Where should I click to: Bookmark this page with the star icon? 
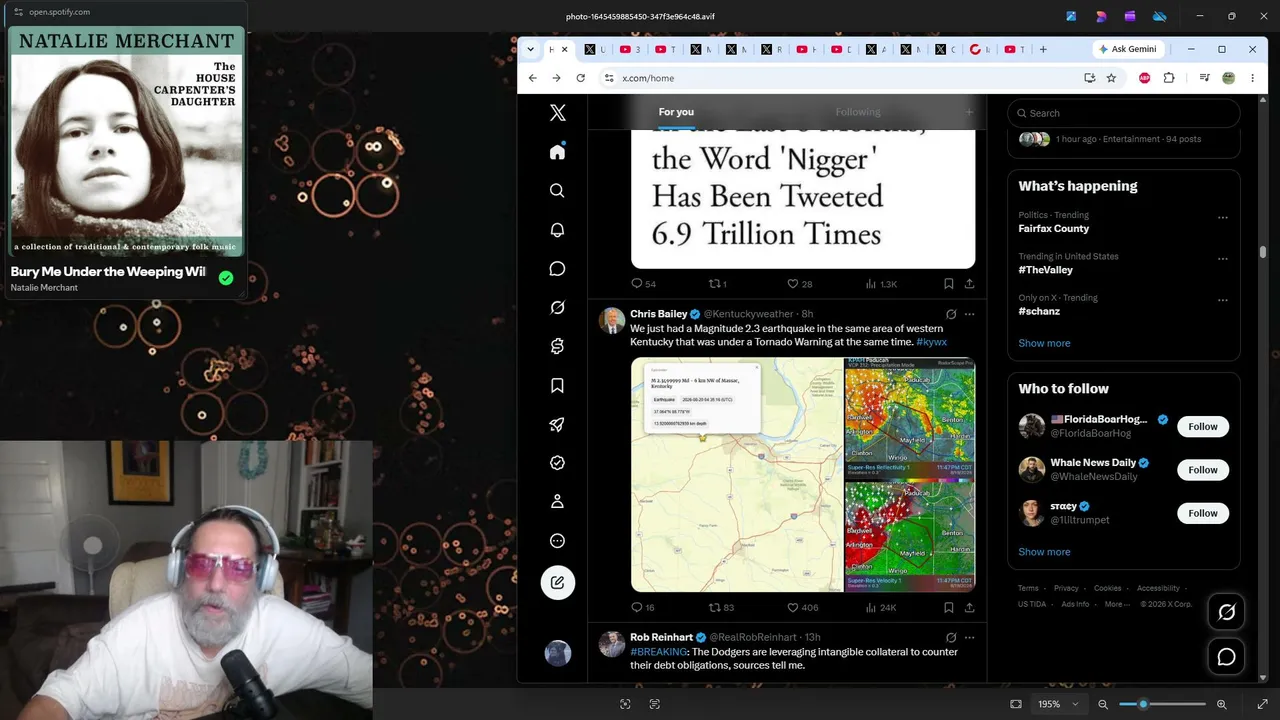[1111, 78]
